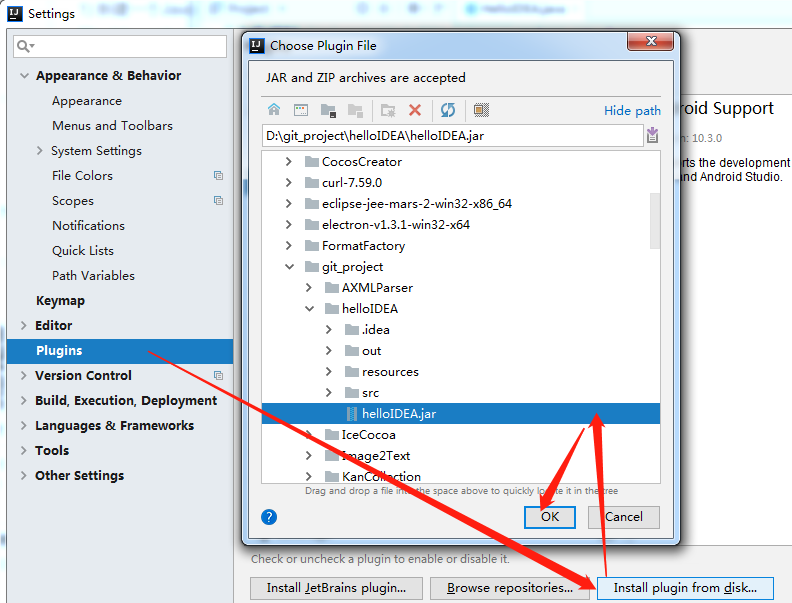Viewport: 792px width, 603px height.
Task: Create new folder icon in chooser toolbar
Action: (x=388, y=110)
